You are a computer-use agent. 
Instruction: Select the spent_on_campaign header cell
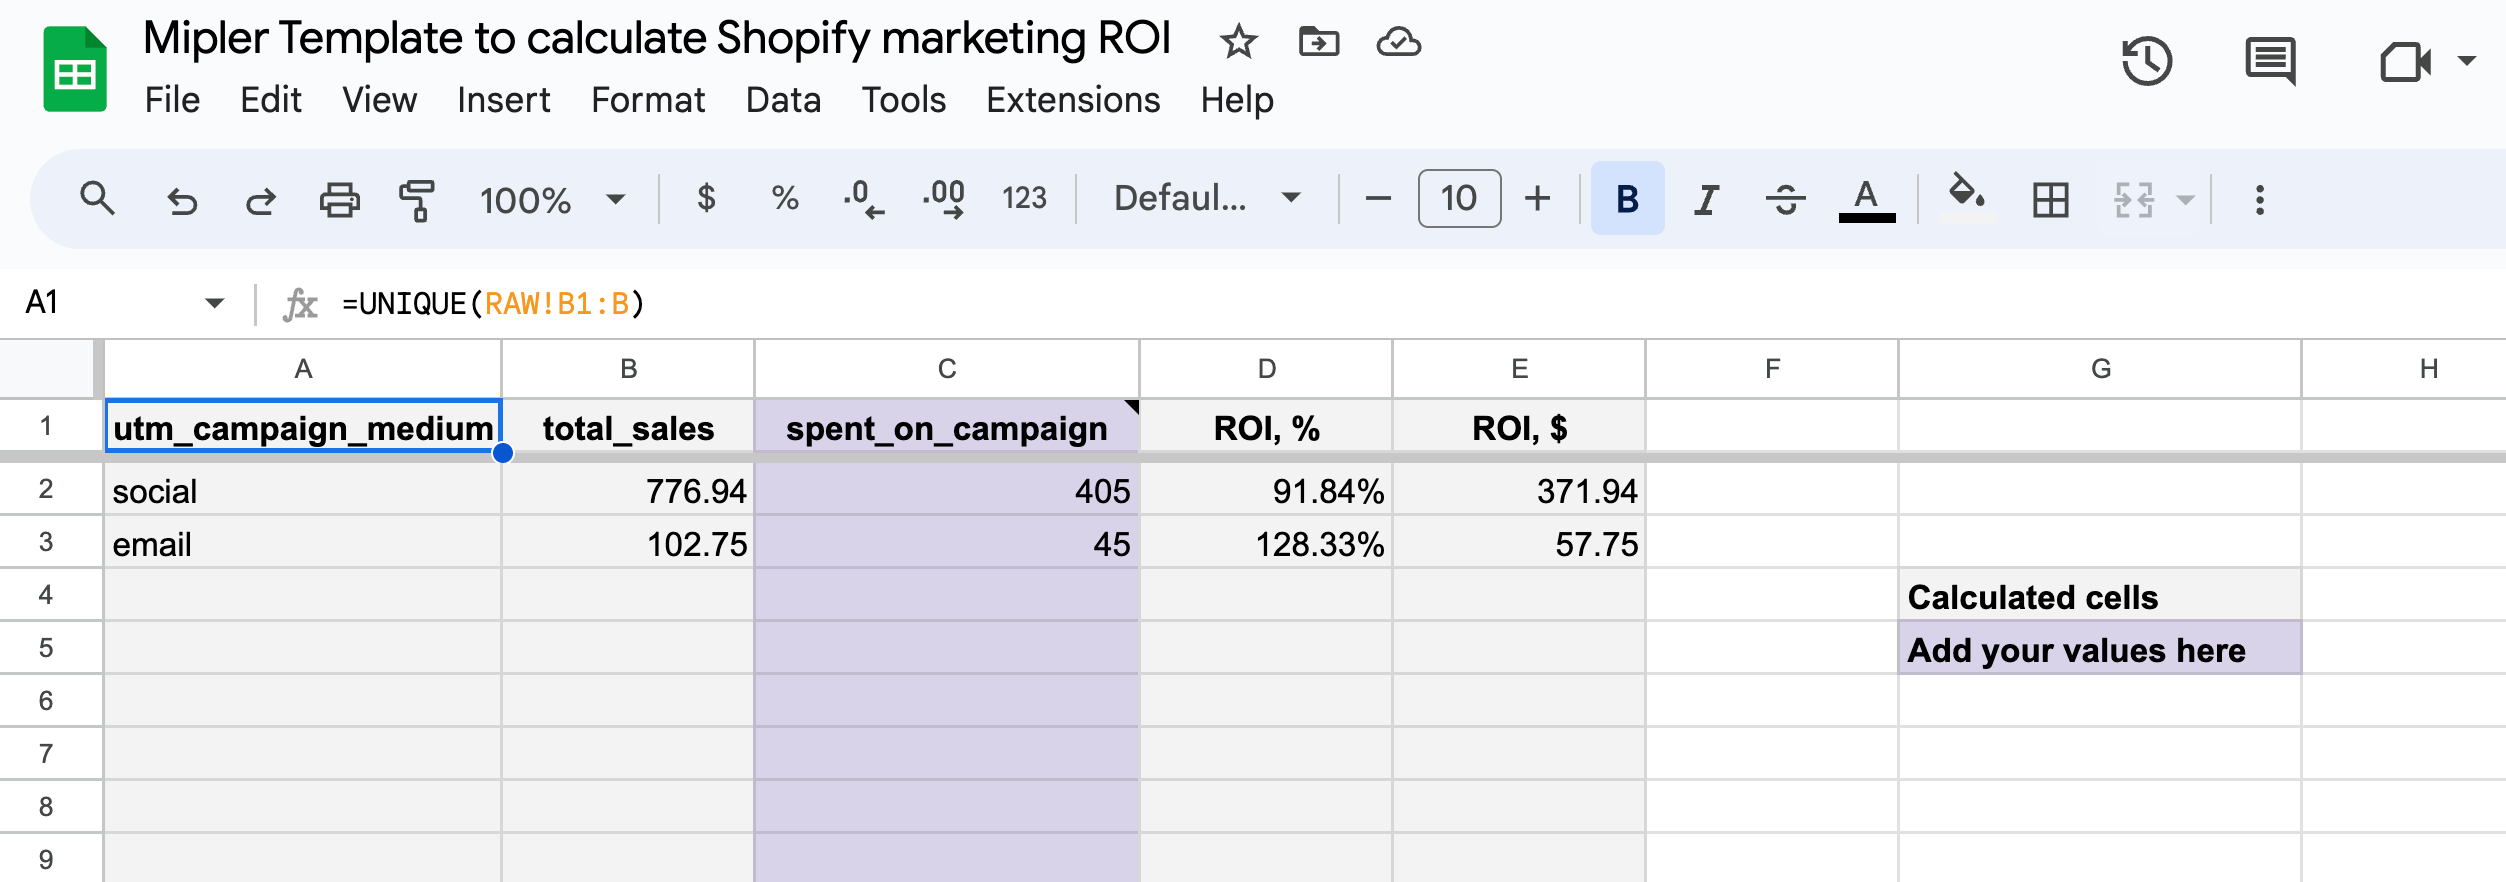tap(947, 427)
